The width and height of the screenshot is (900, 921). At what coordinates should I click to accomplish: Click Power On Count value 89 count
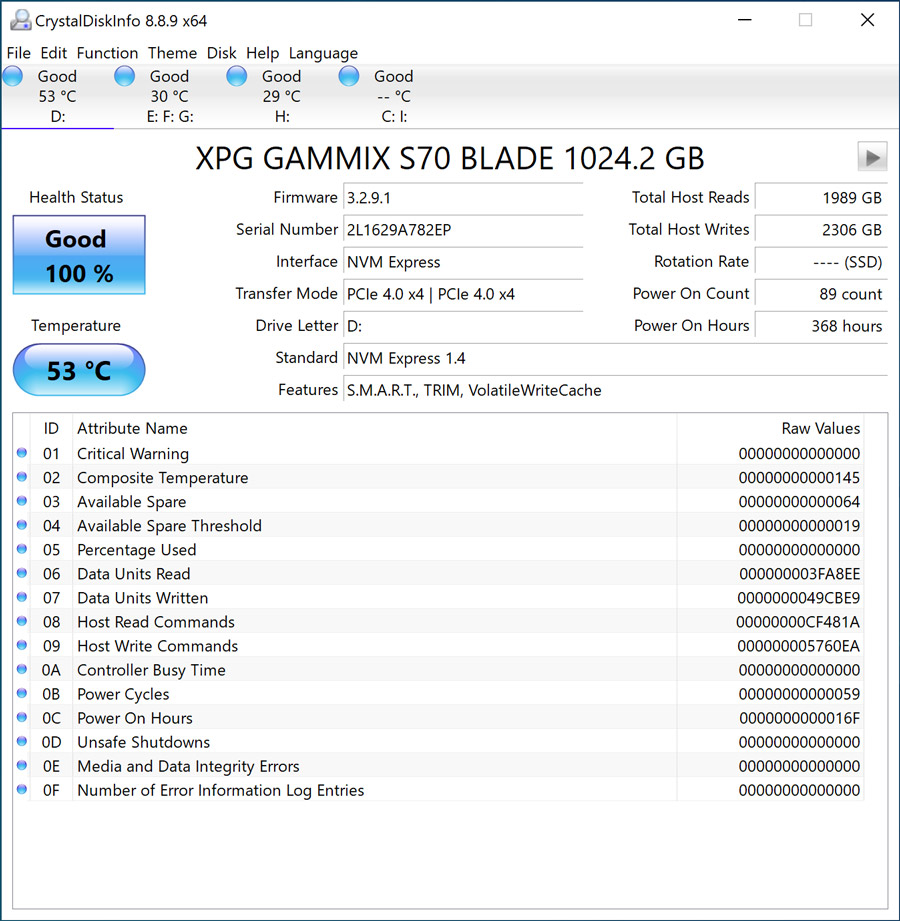pos(821,294)
